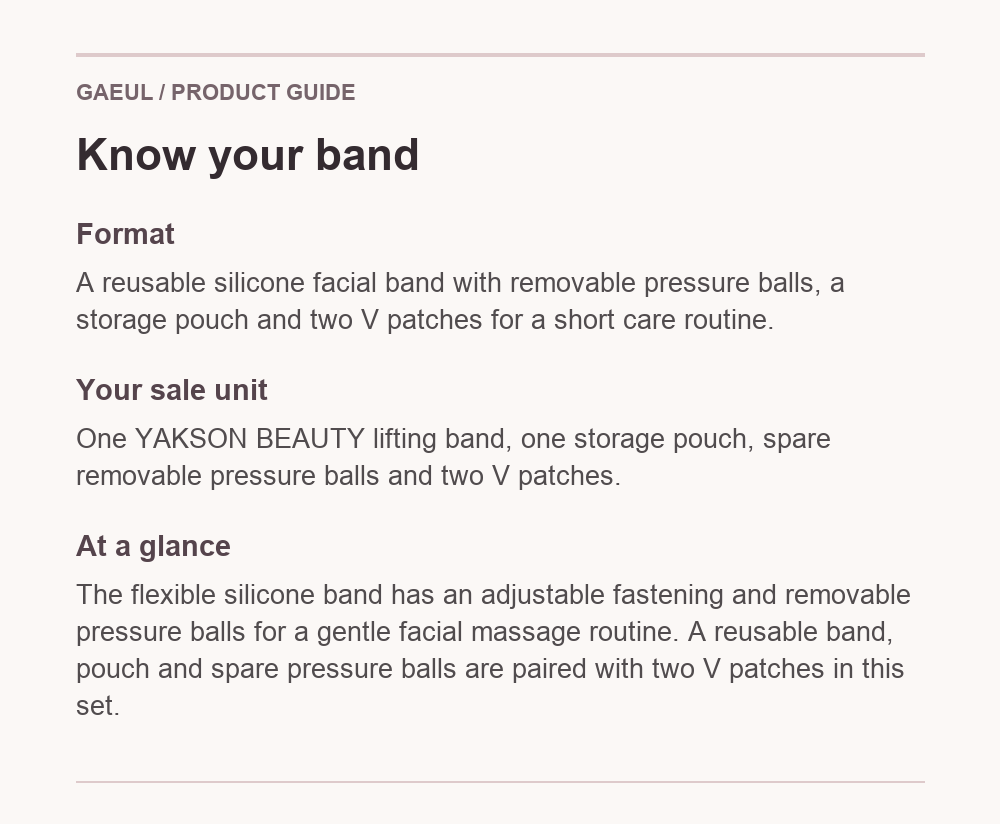Click the GAEUL / PRODUCT GUIDE breadcrumb
The height and width of the screenshot is (824, 1000).
pos(216,92)
